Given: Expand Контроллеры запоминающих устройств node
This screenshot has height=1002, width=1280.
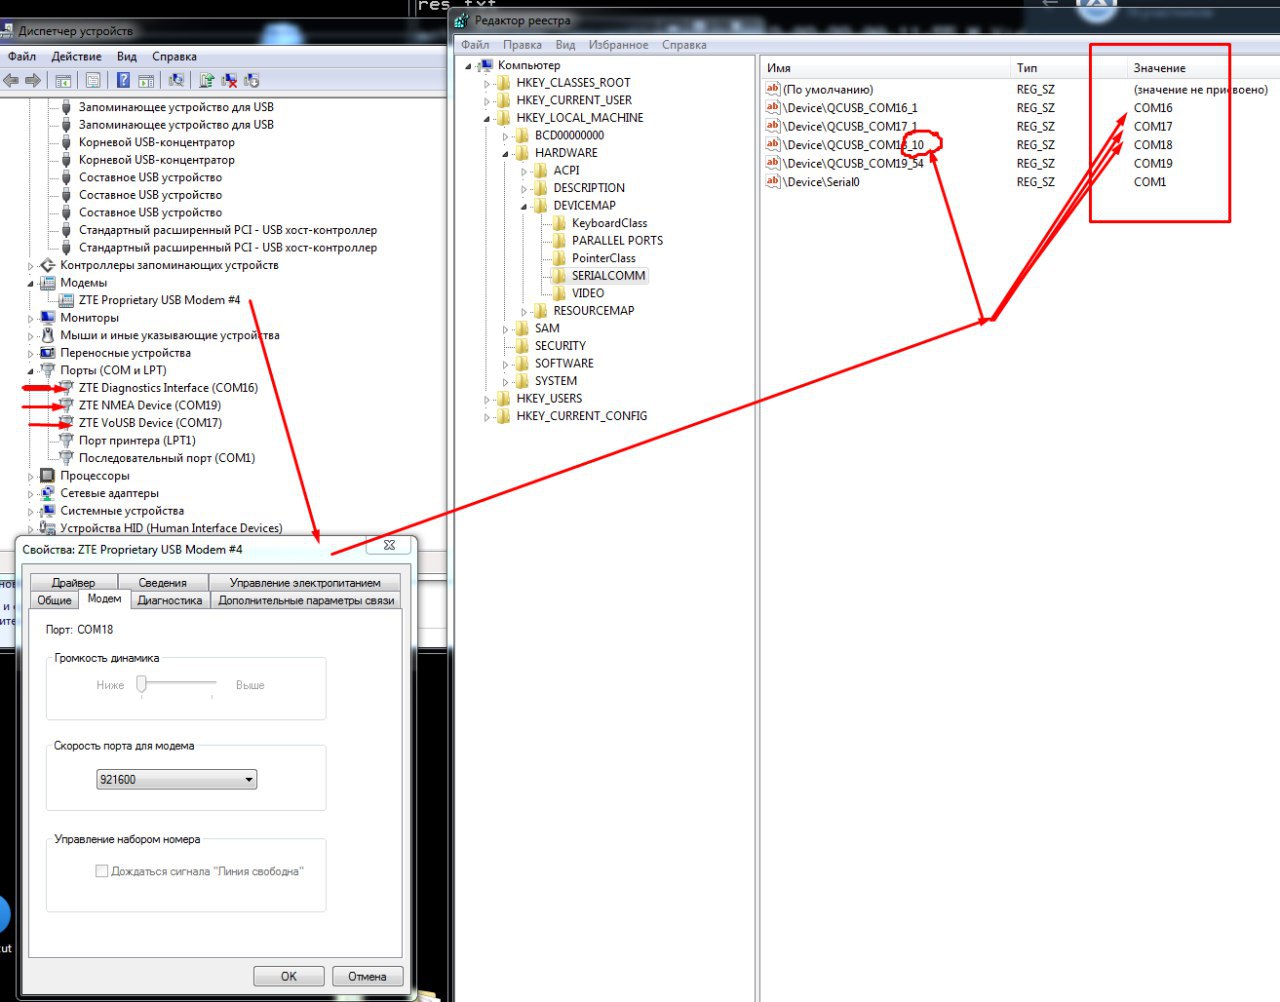Looking at the screenshot, I should [30, 266].
